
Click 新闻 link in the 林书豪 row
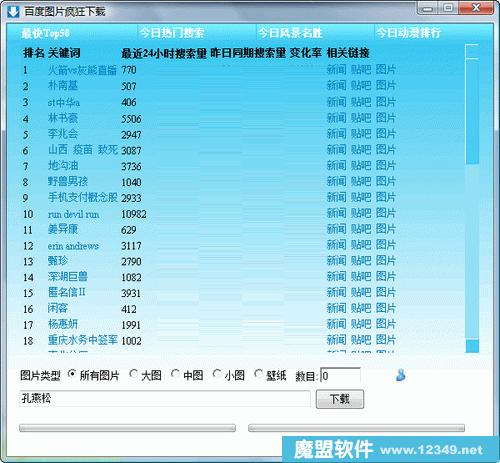336,118
